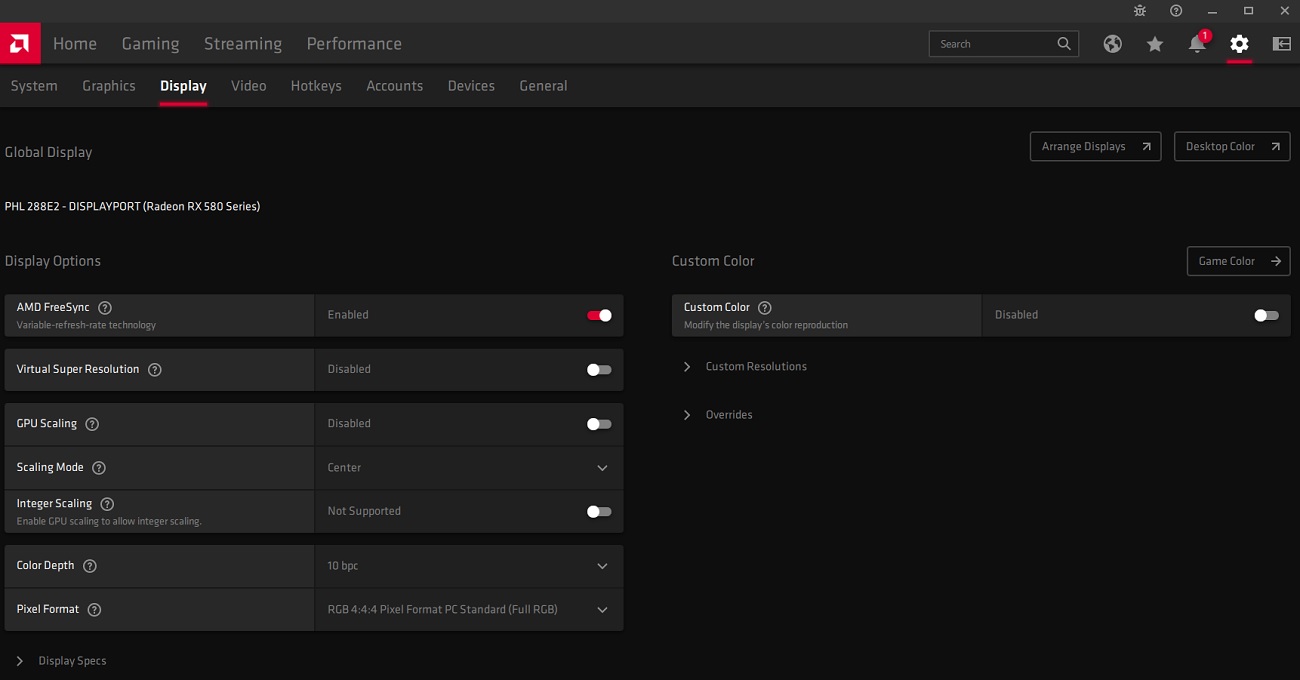
Task: Click the Game Color button
Action: click(1238, 261)
